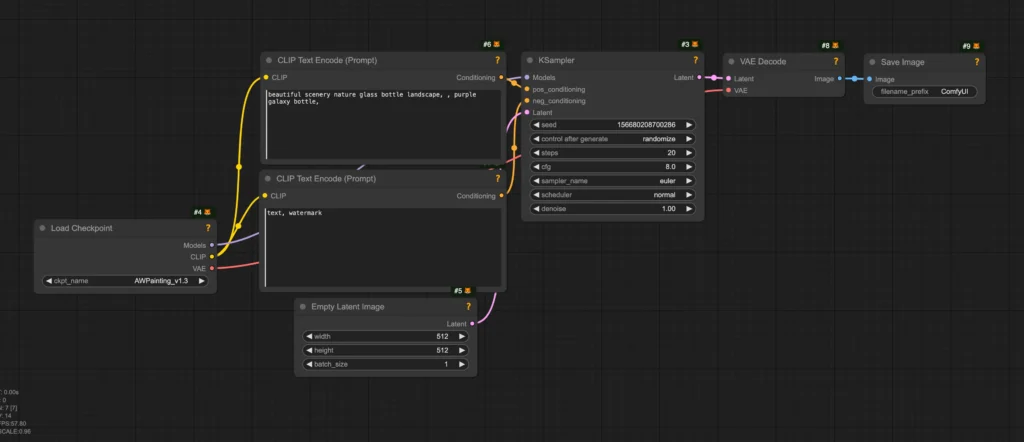Click the Save Image node title
1024x442 pixels.
click(x=902, y=62)
